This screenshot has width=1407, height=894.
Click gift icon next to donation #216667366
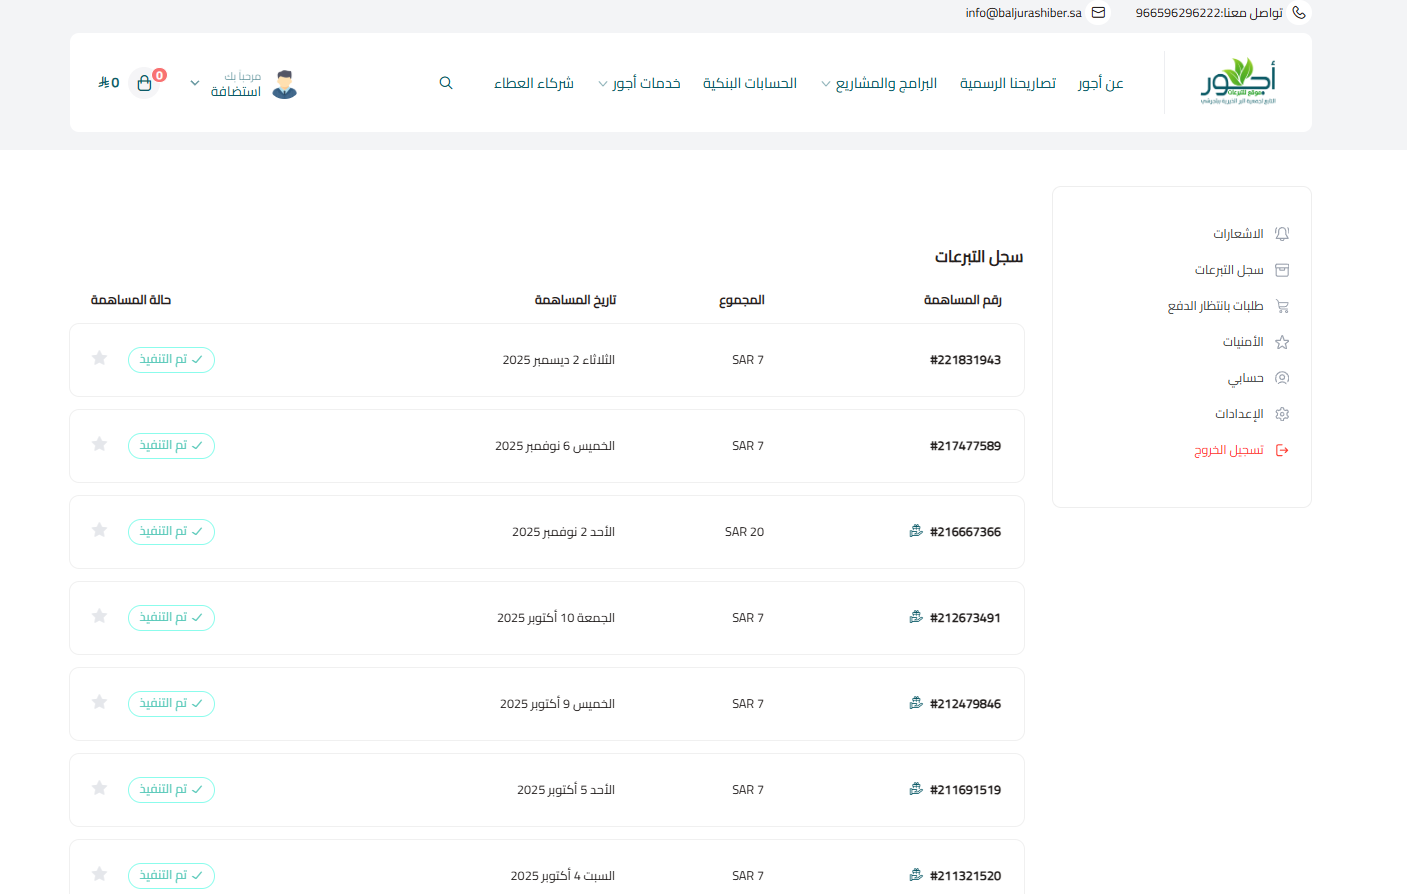pos(915,531)
